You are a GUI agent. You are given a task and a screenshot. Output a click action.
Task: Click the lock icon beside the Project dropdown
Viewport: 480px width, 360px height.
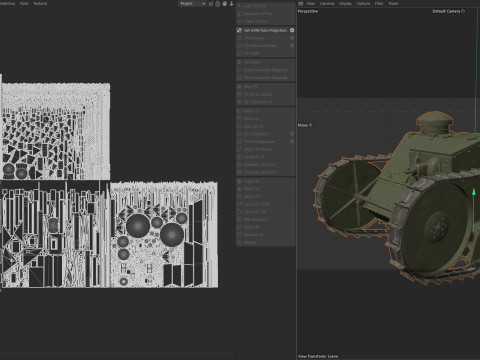click(x=218, y=4)
